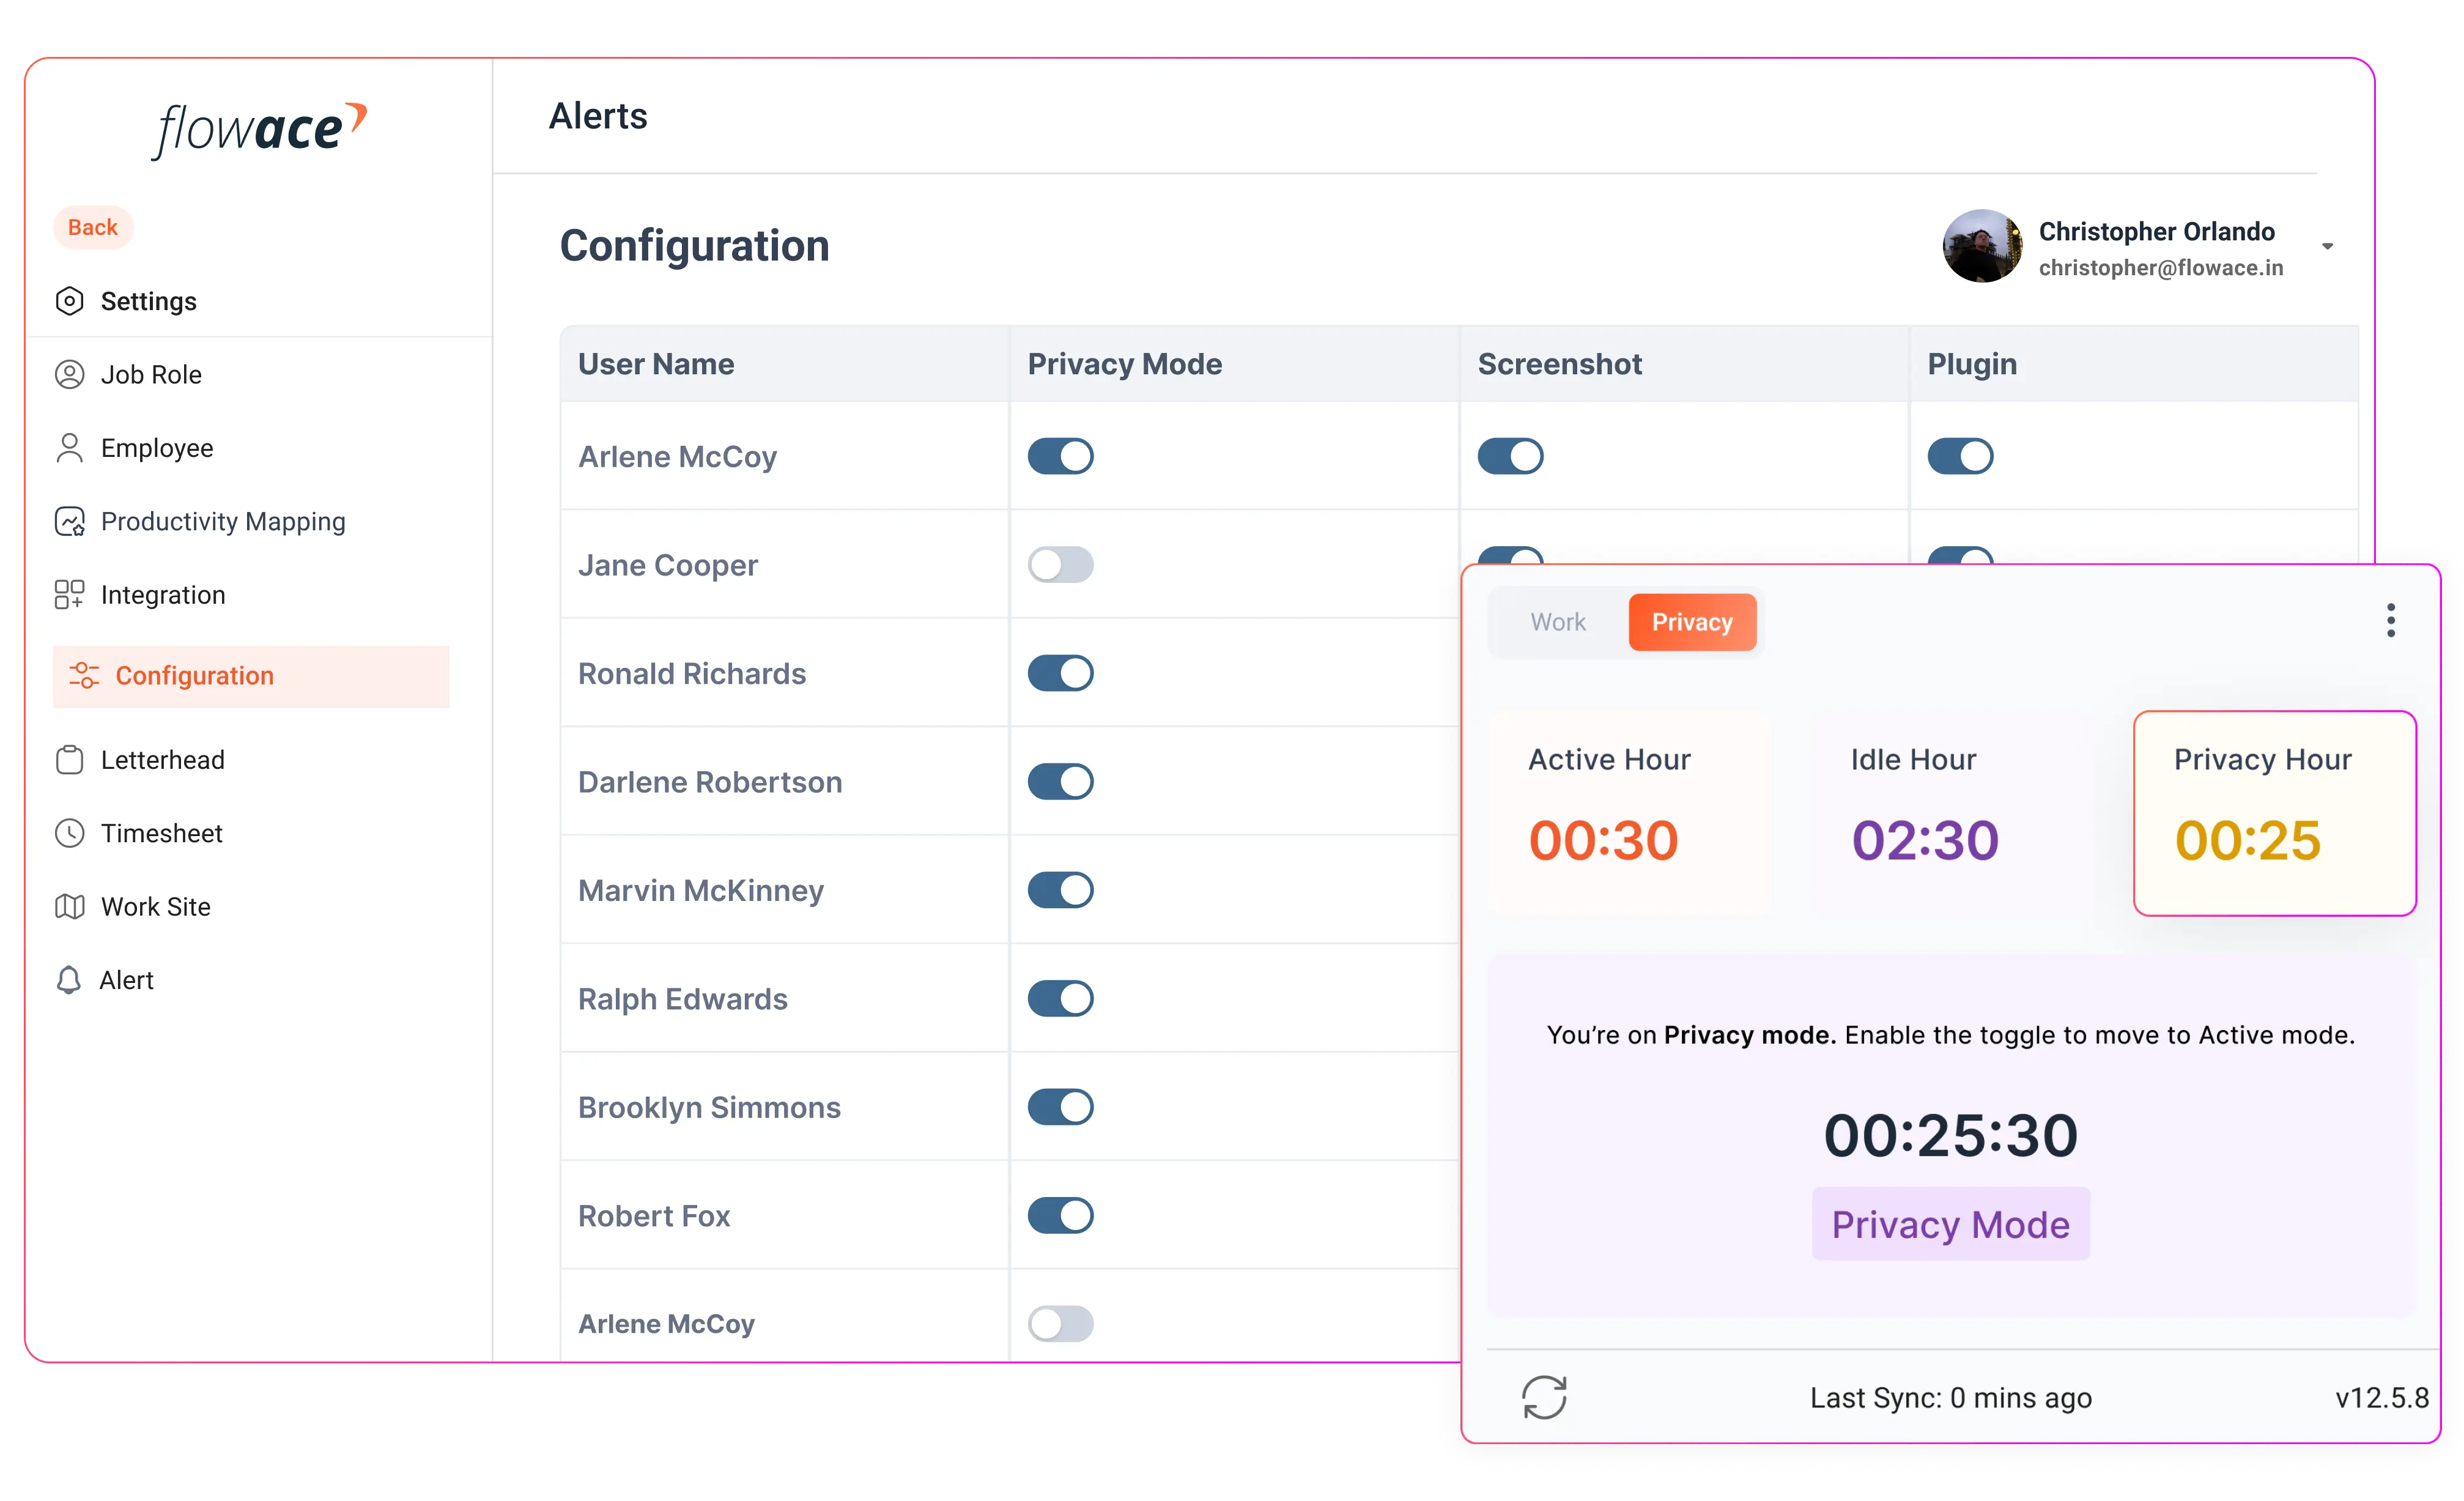This screenshot has height=1501, width=2464.
Task: Toggle Privacy Mode for Brooklyn Simmons
Action: pos(1060,1107)
